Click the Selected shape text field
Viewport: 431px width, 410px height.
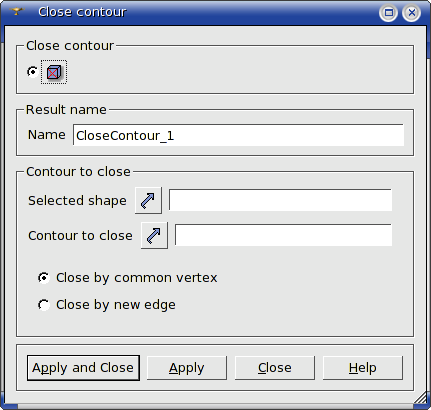pos(280,200)
